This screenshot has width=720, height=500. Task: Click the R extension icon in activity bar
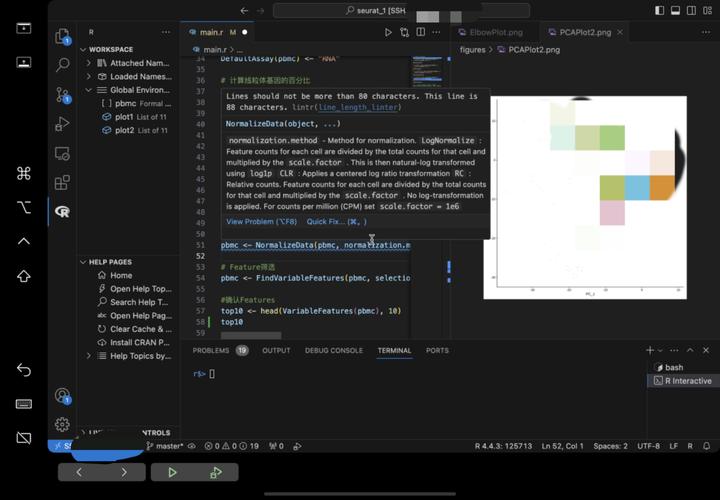pyautogui.click(x=62, y=212)
